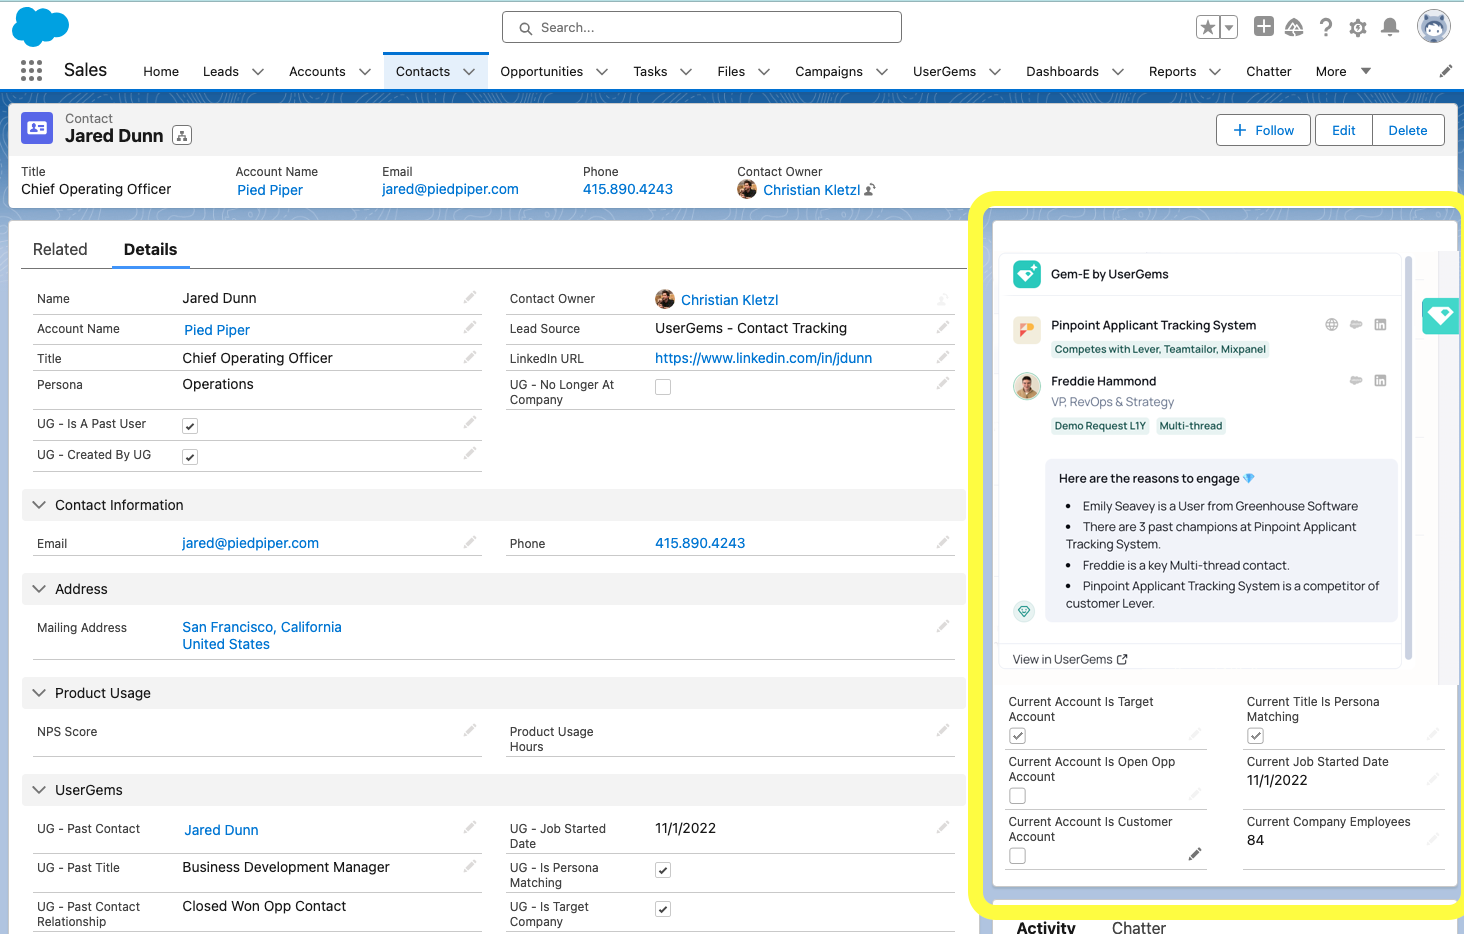Click the Follow button
1464x934 pixels.
point(1263,130)
